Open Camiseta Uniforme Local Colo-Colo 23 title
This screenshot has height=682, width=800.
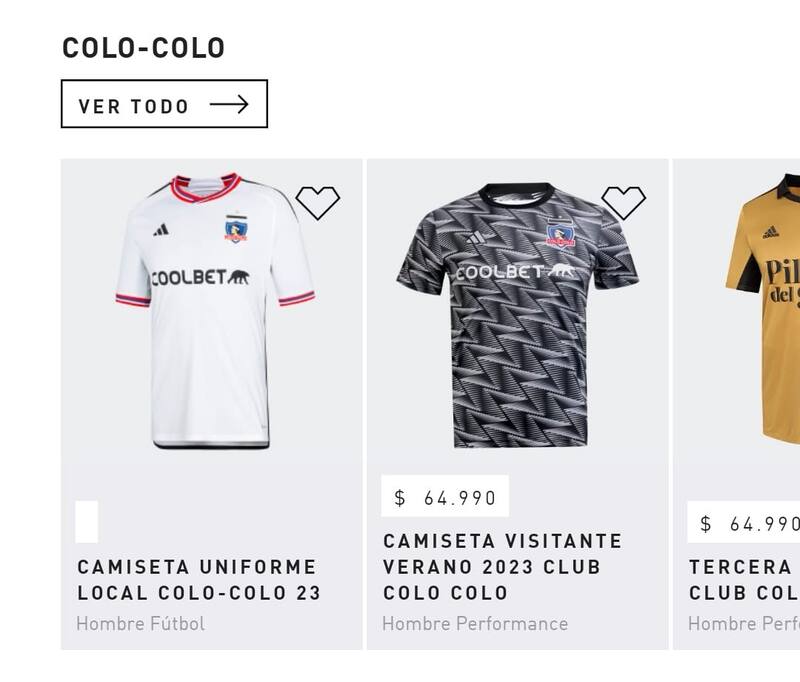tap(199, 580)
